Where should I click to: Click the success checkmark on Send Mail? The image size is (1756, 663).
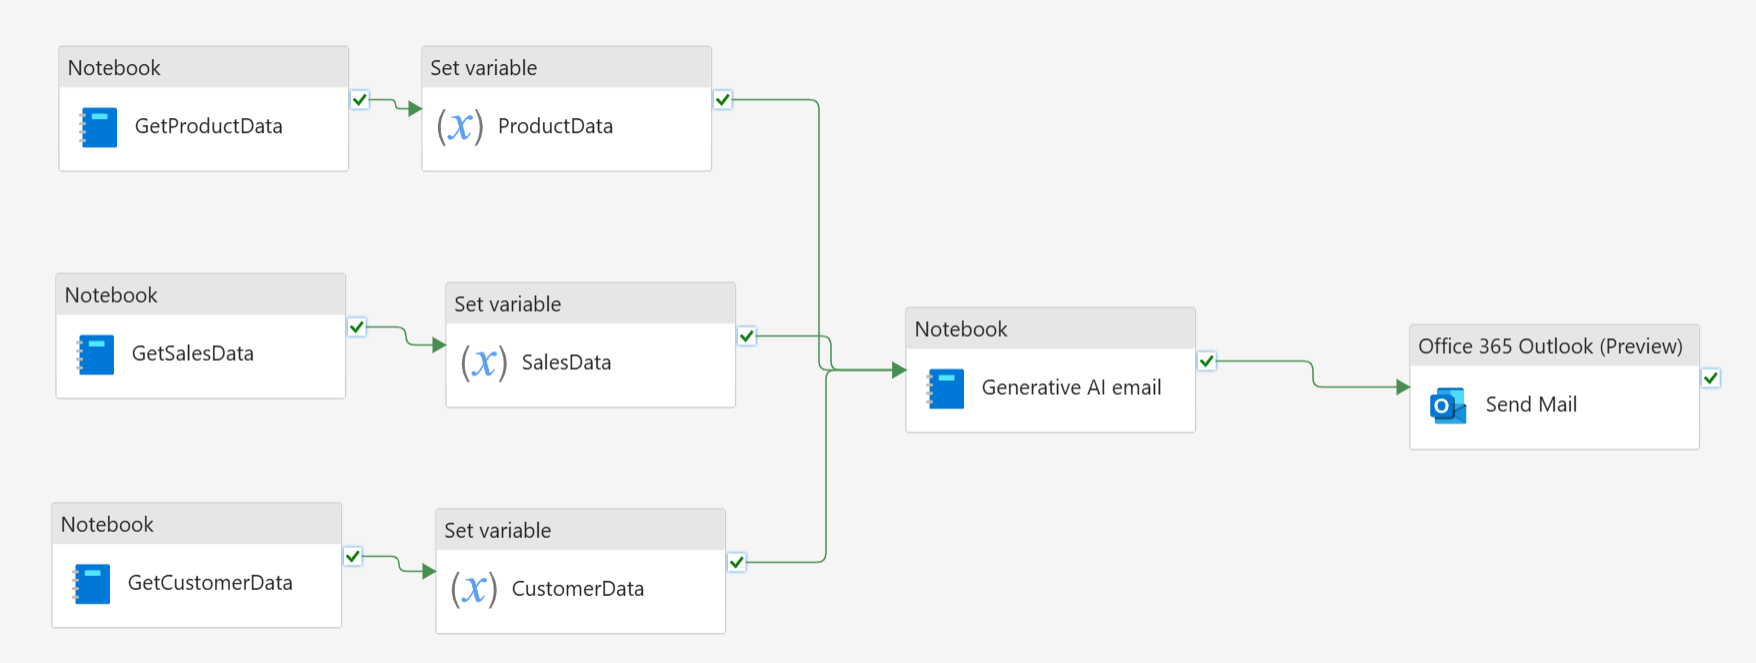click(1711, 378)
